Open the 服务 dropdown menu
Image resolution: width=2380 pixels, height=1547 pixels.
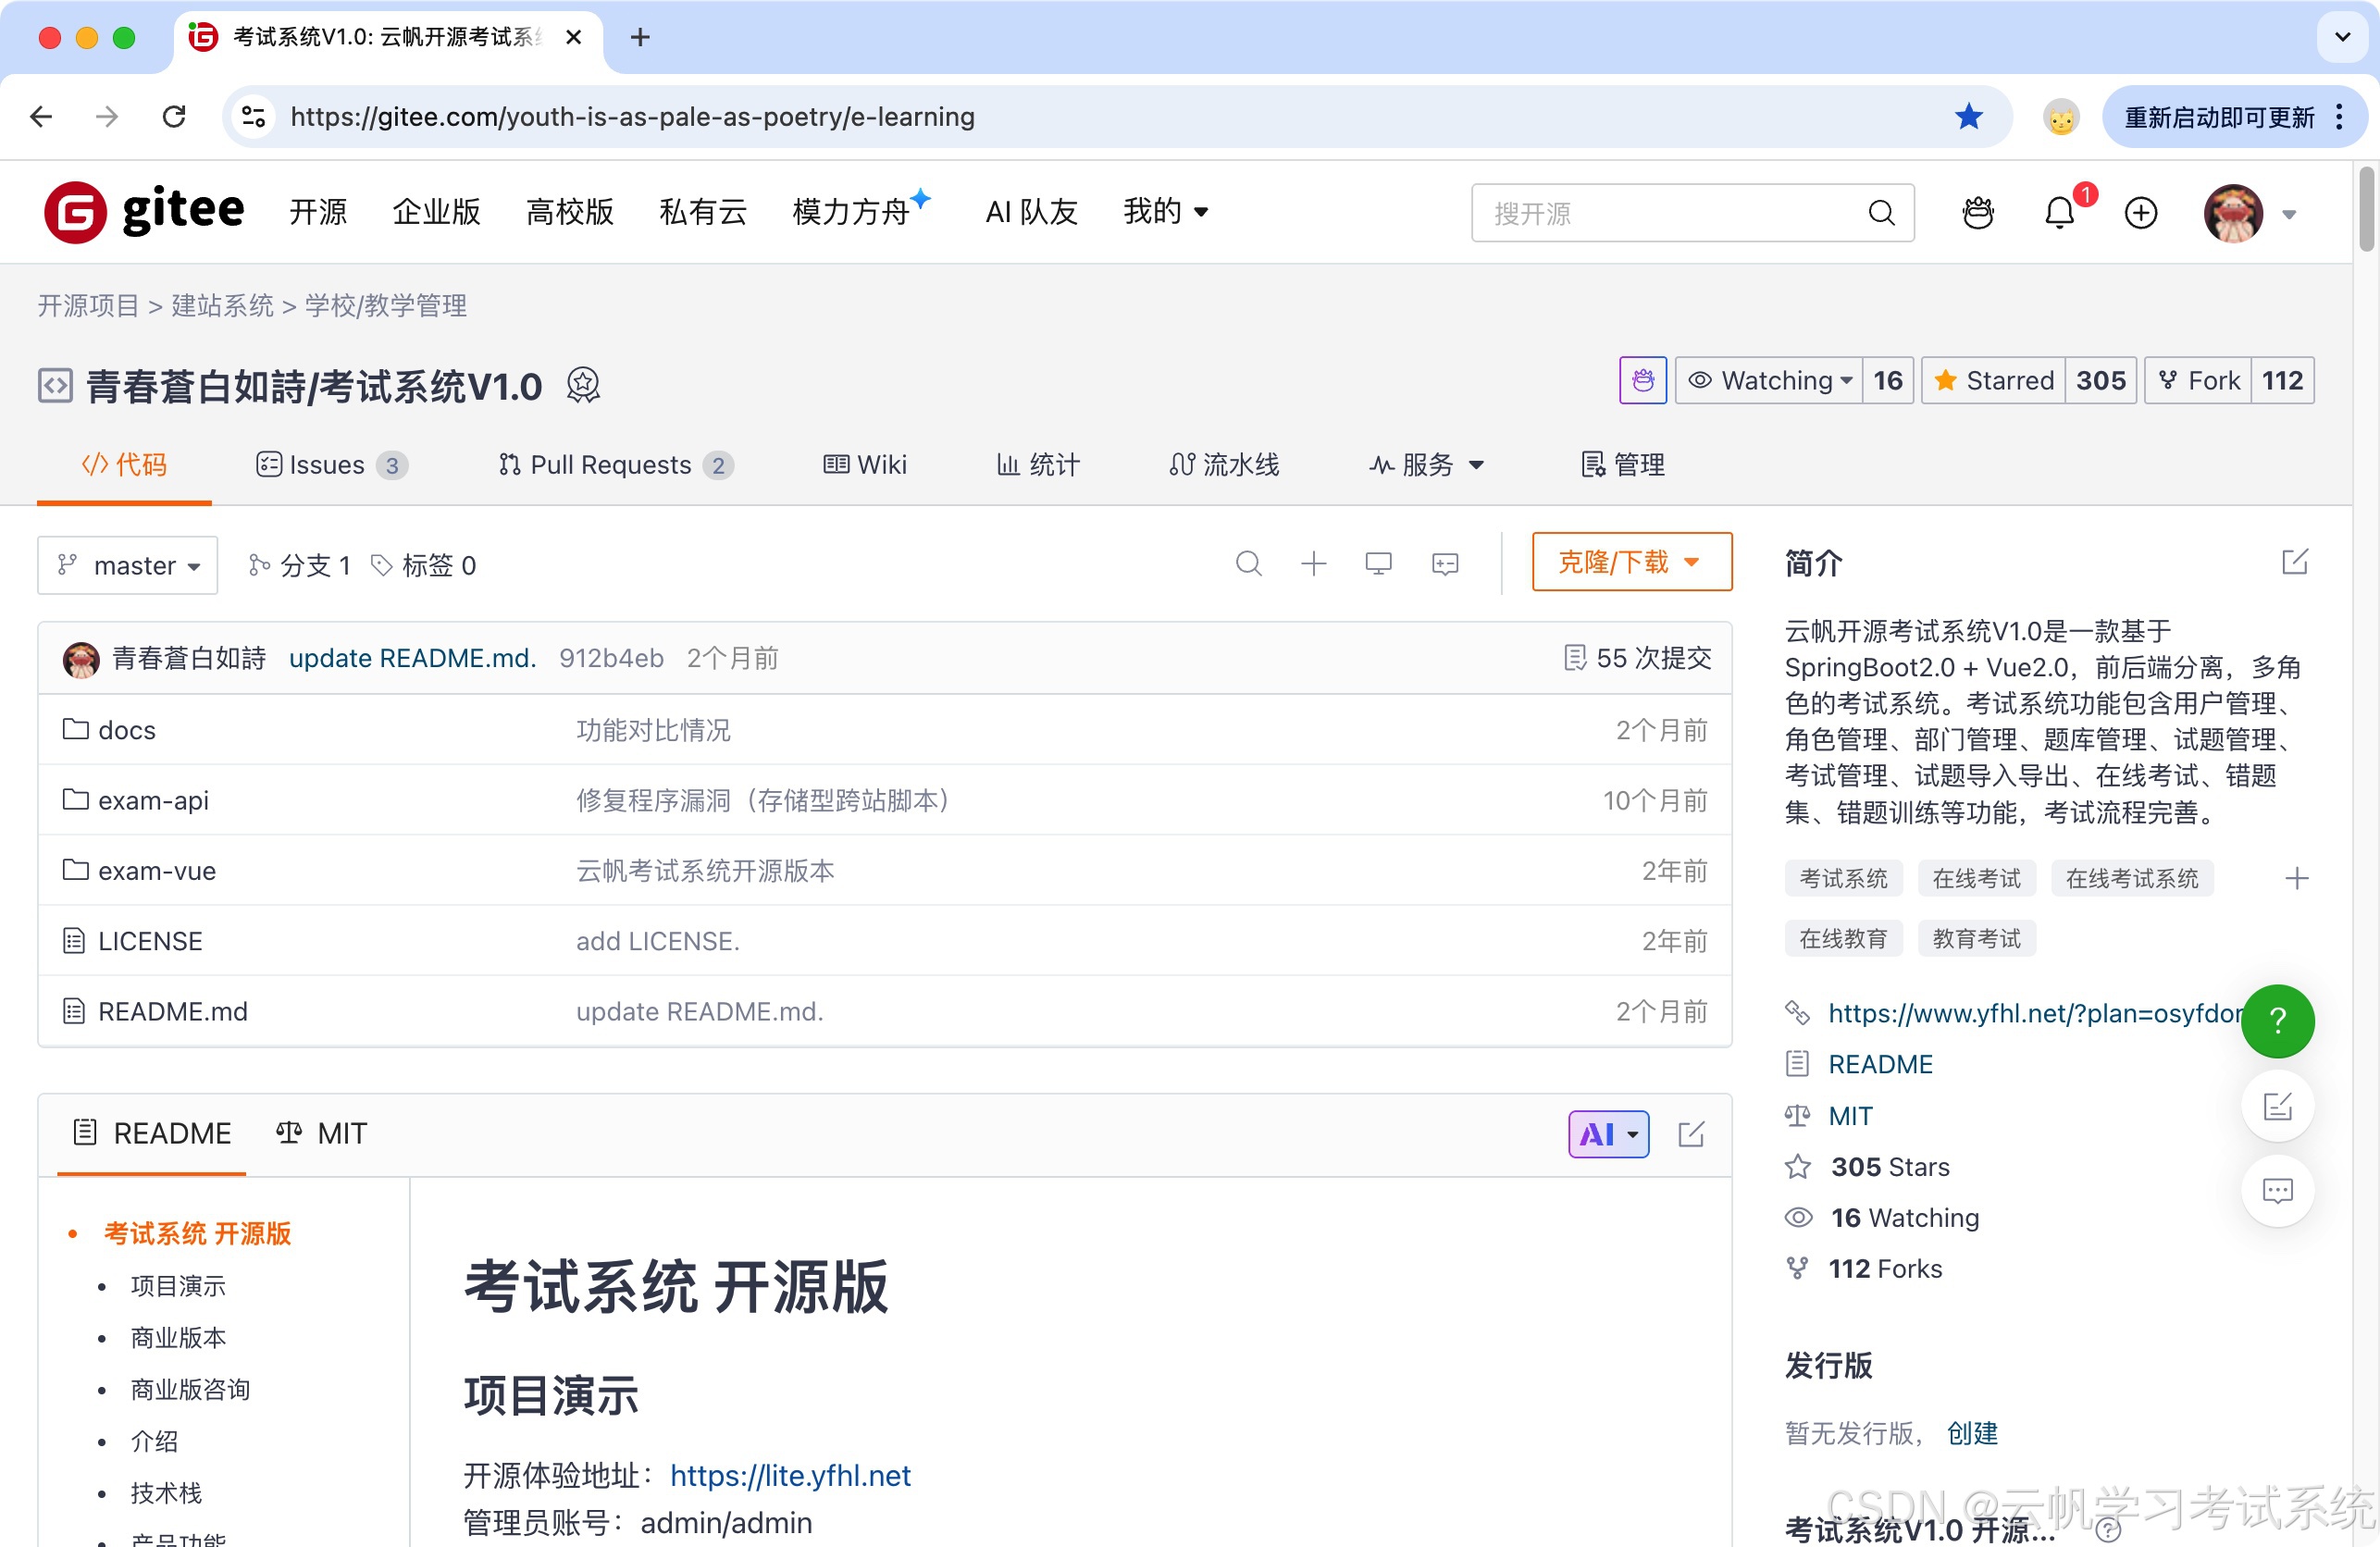1426,465
